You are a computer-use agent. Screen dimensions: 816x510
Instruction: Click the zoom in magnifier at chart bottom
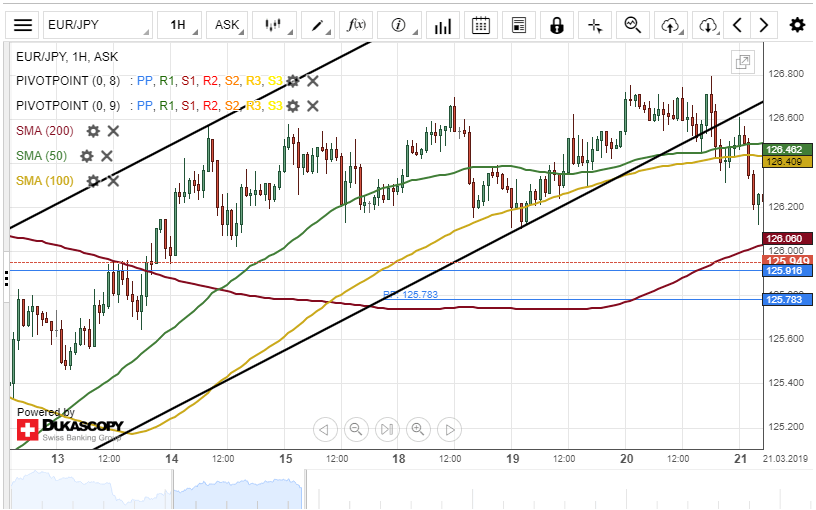[x=418, y=429]
